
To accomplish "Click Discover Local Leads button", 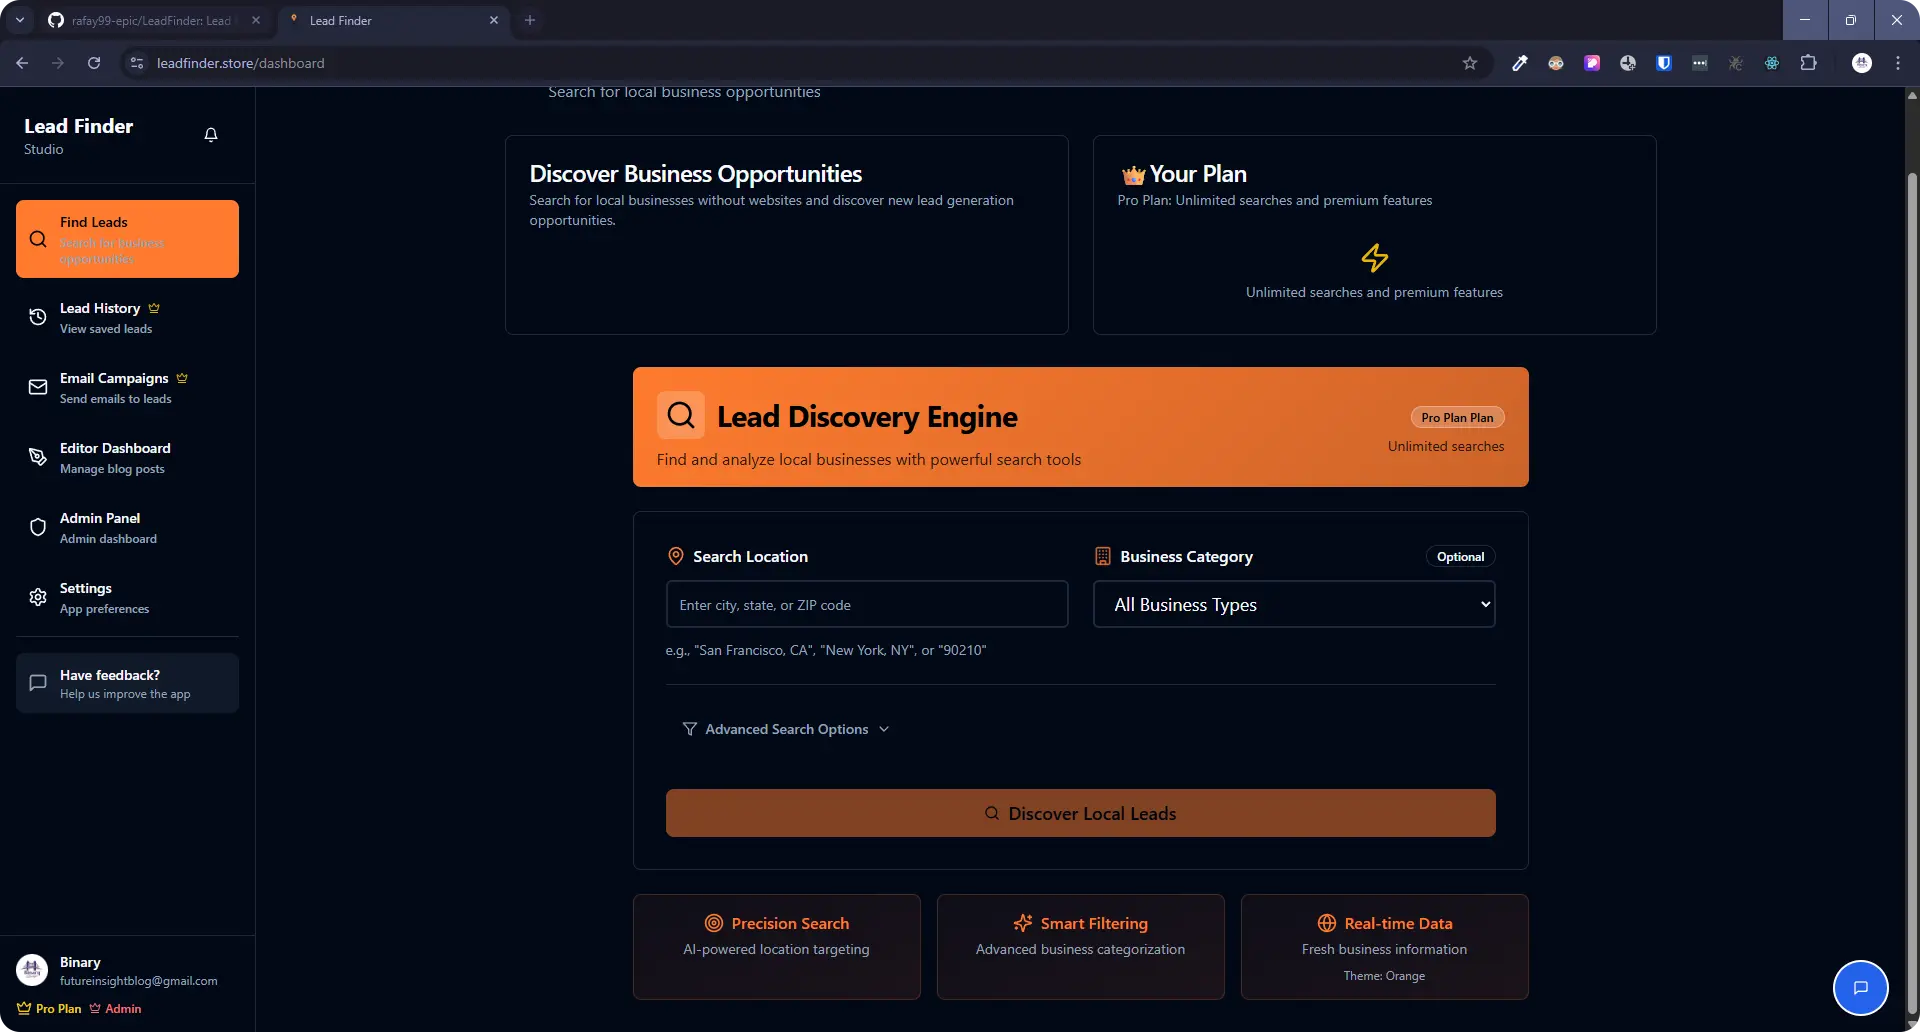I will pos(1080,813).
